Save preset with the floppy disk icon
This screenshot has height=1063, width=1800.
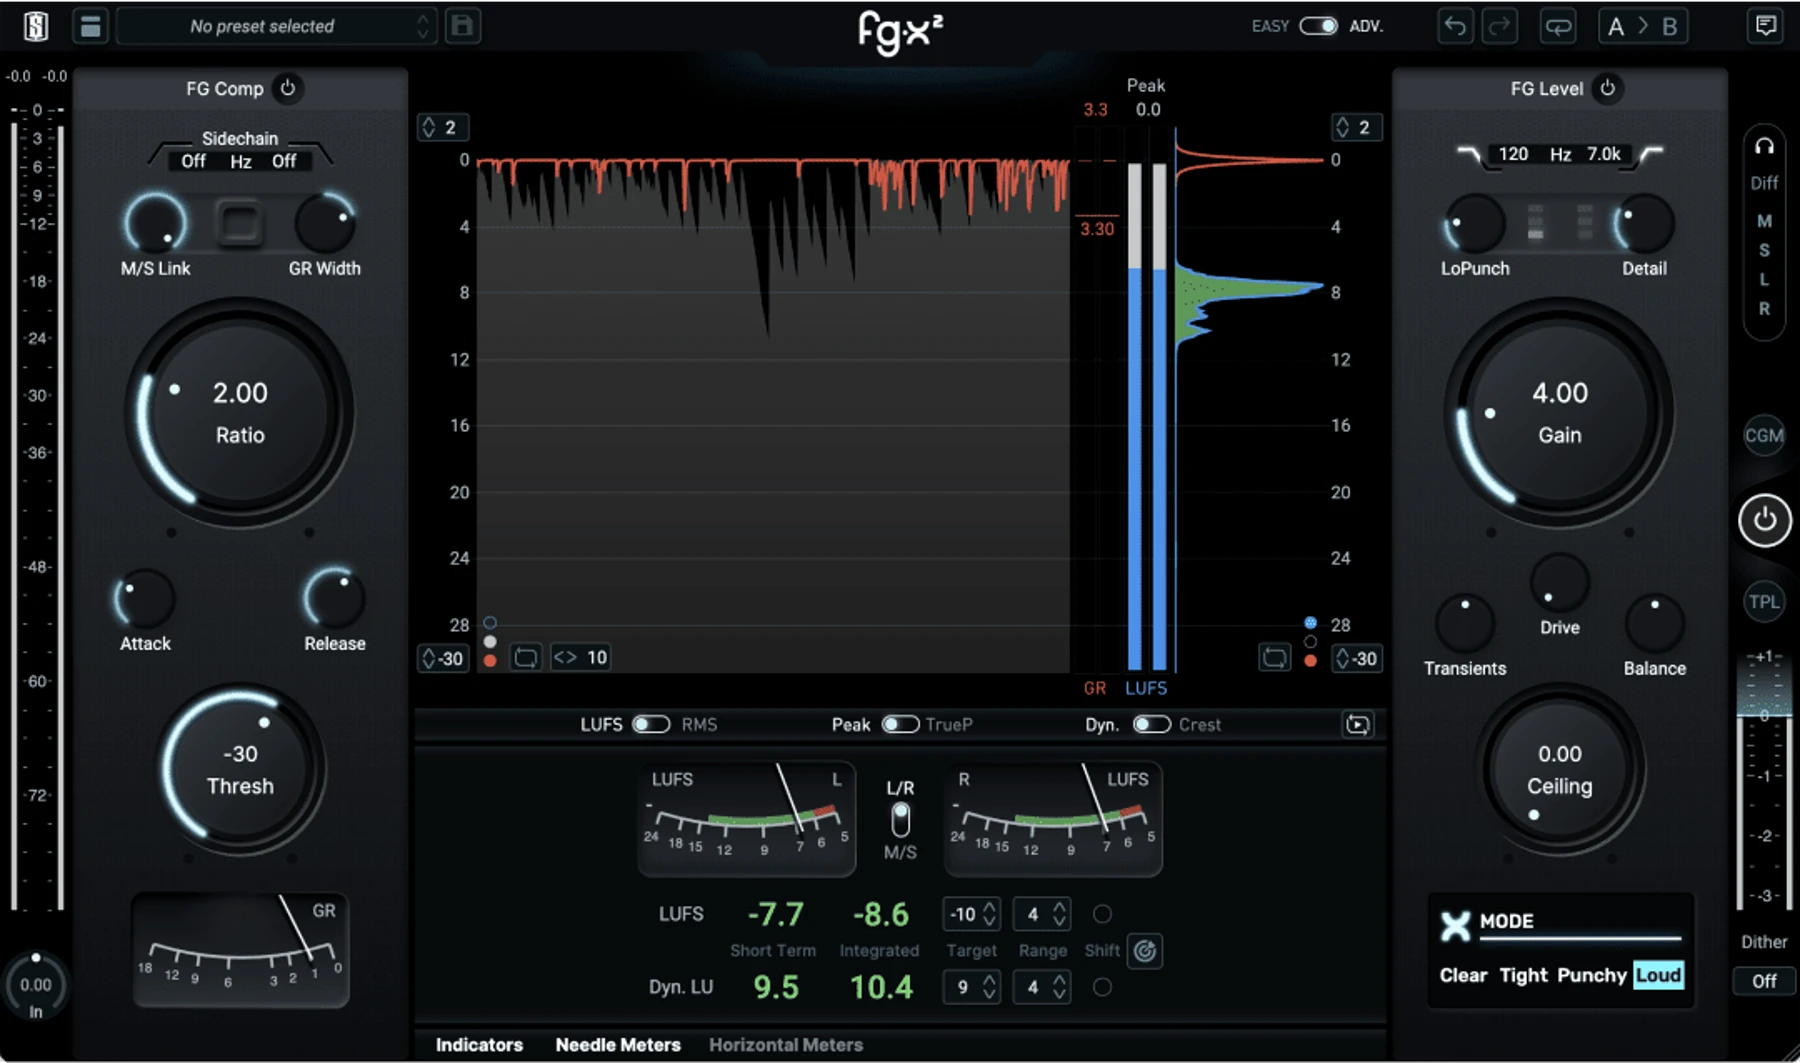tap(462, 26)
